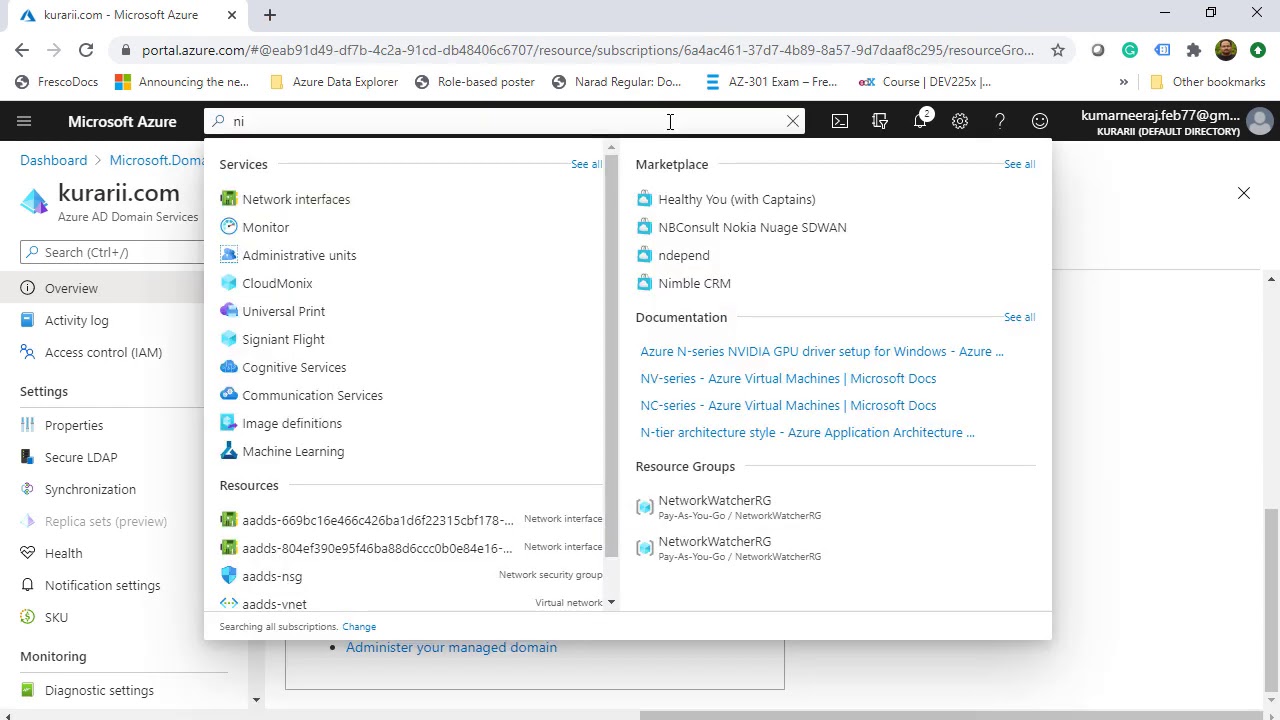Click the Diagnostic settings icon in sidebar
Image resolution: width=1280 pixels, height=720 pixels.
pyautogui.click(x=28, y=690)
